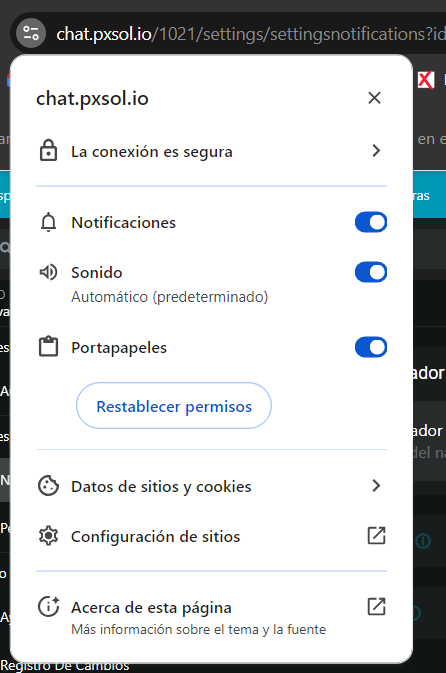Select La conexión es segura item

(211, 151)
